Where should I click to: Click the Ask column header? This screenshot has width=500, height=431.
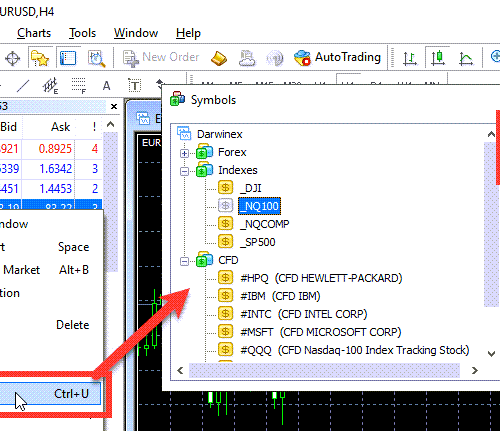(x=60, y=127)
